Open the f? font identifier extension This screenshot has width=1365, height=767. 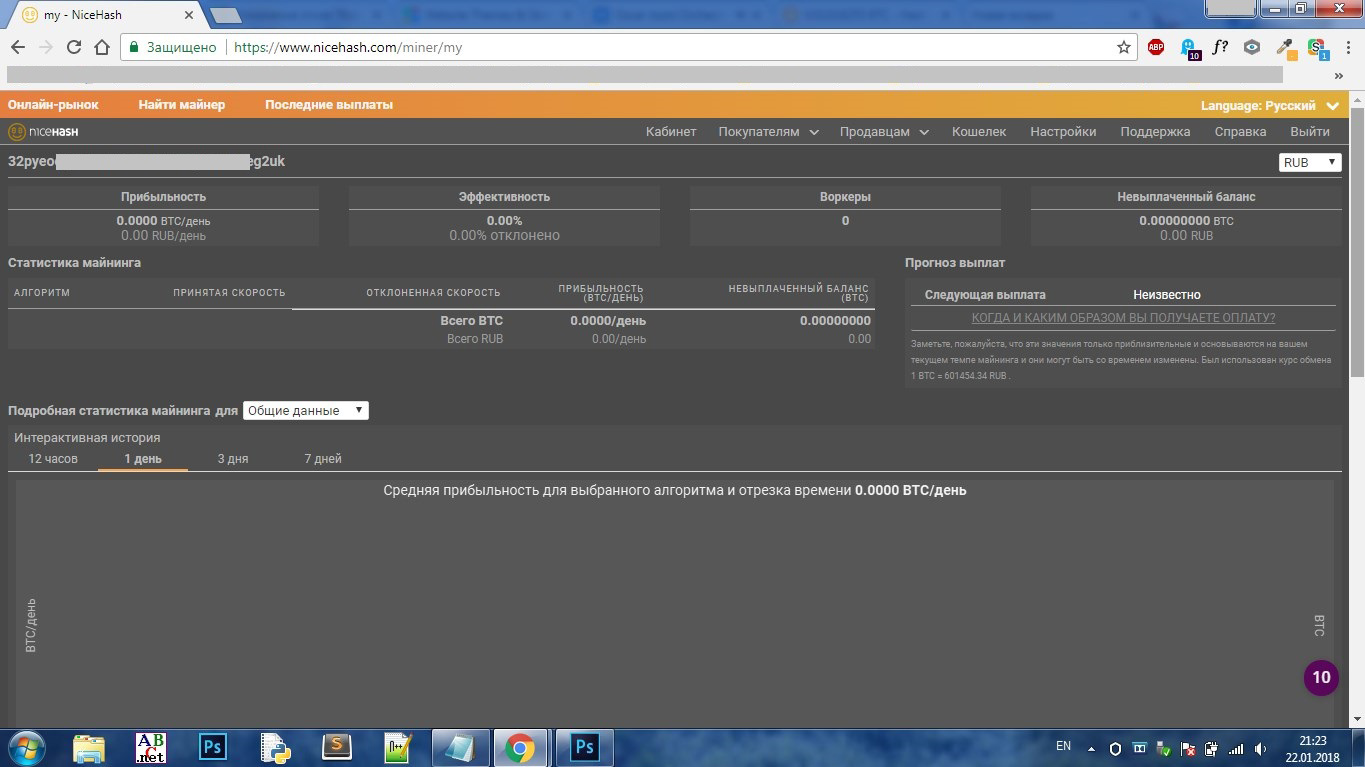1220,47
